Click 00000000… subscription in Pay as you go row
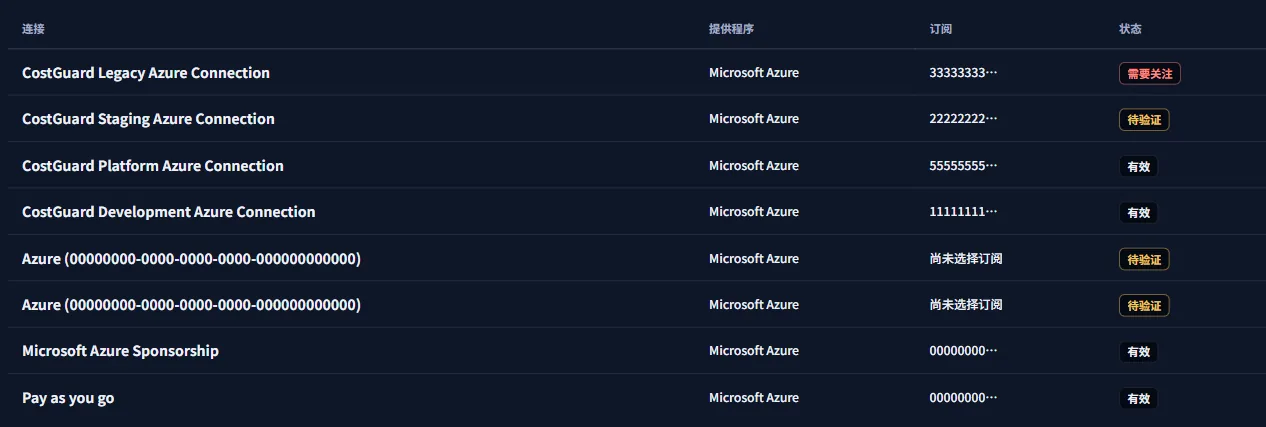The width and height of the screenshot is (1266, 427). (963, 398)
